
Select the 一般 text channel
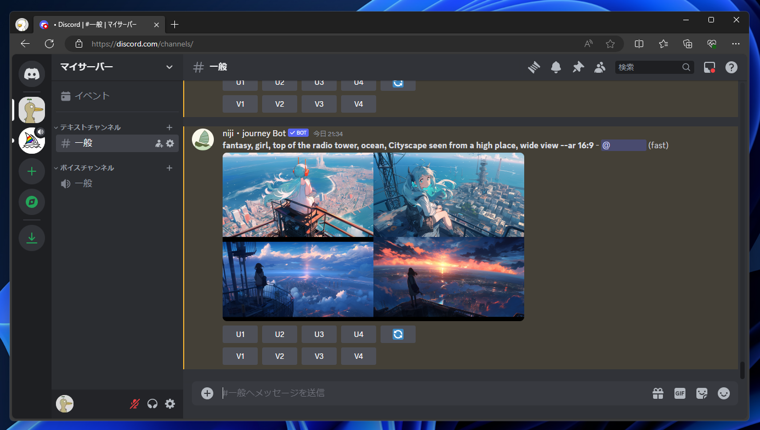117,143
